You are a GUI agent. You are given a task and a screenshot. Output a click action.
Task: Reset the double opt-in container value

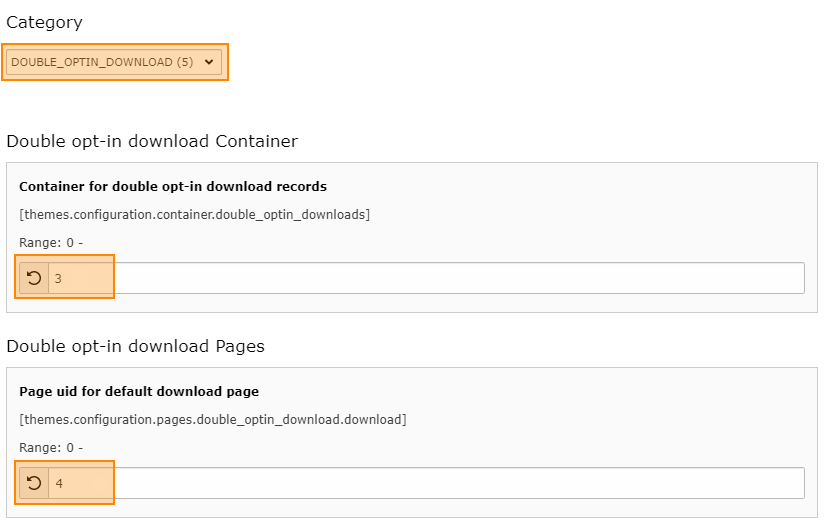pos(34,278)
